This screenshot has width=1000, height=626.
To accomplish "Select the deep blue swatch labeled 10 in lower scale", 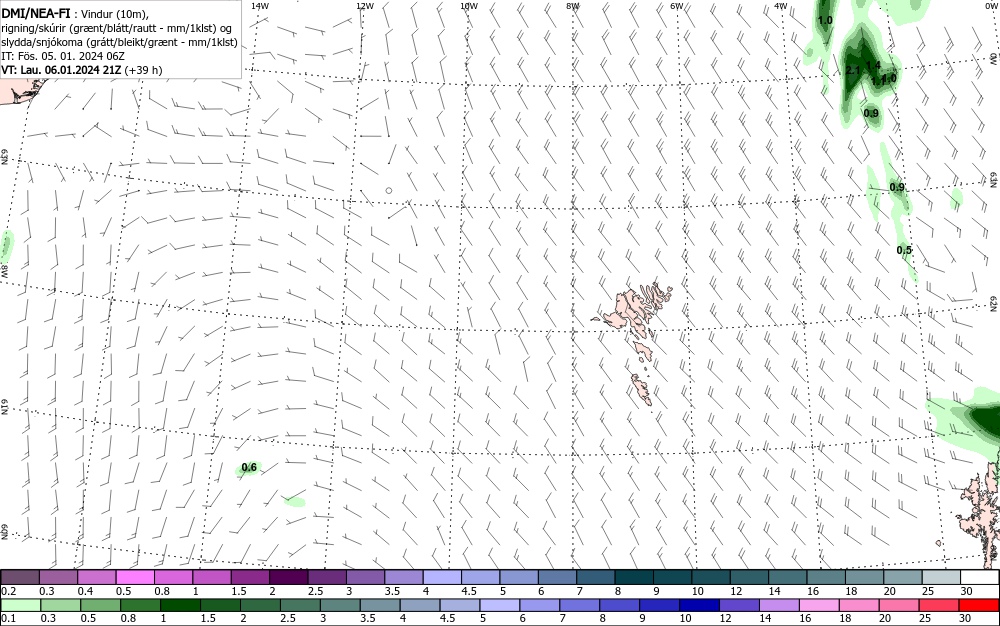I will tap(700, 605).
